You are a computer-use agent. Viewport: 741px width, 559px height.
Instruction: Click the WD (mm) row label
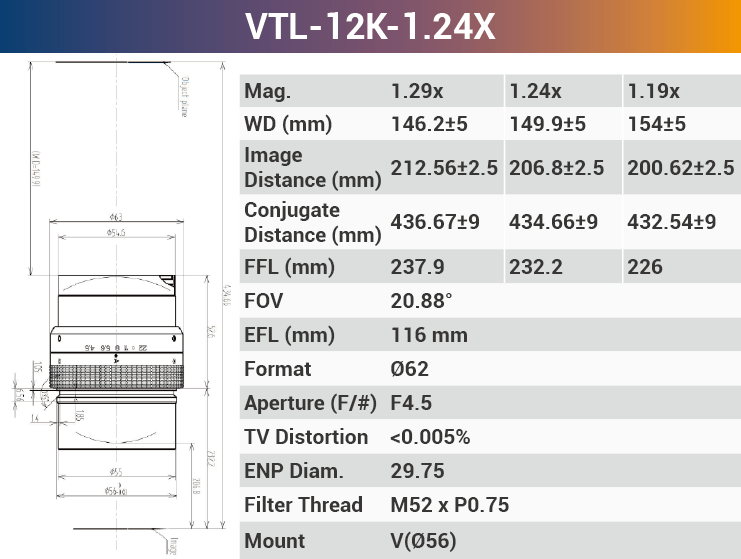click(288, 125)
